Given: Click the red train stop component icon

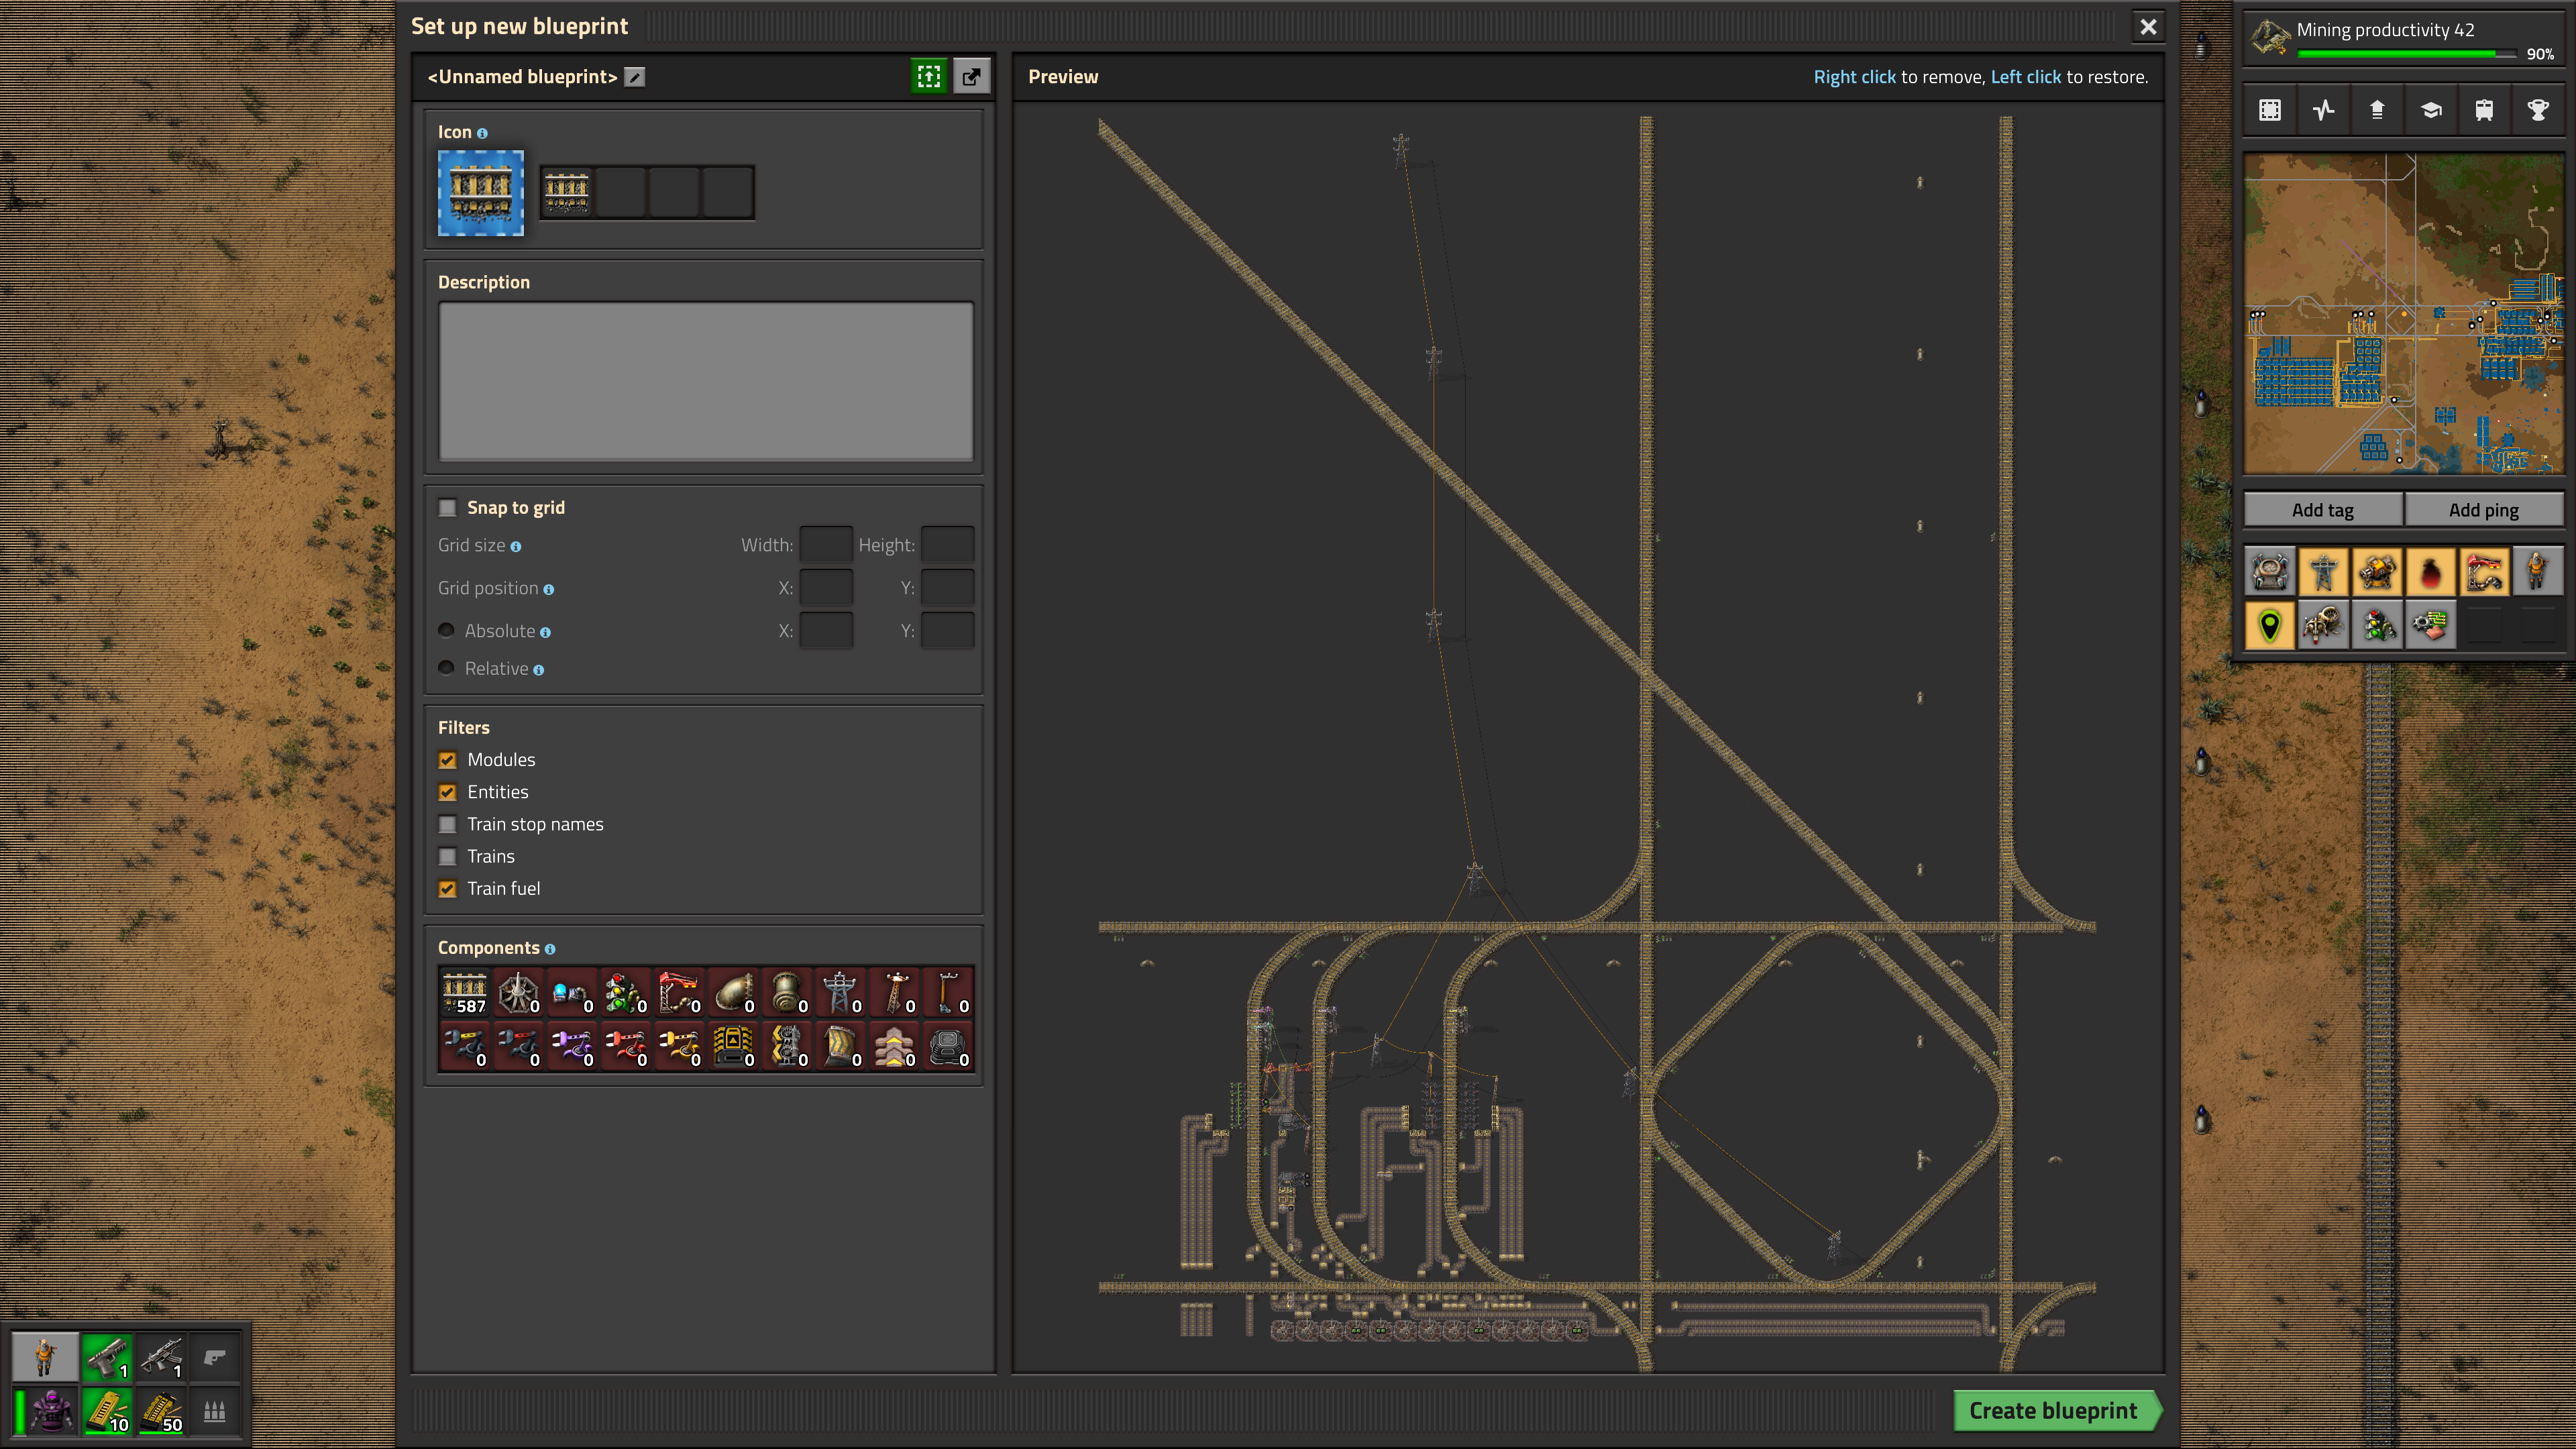Looking at the screenshot, I should pos(680,992).
